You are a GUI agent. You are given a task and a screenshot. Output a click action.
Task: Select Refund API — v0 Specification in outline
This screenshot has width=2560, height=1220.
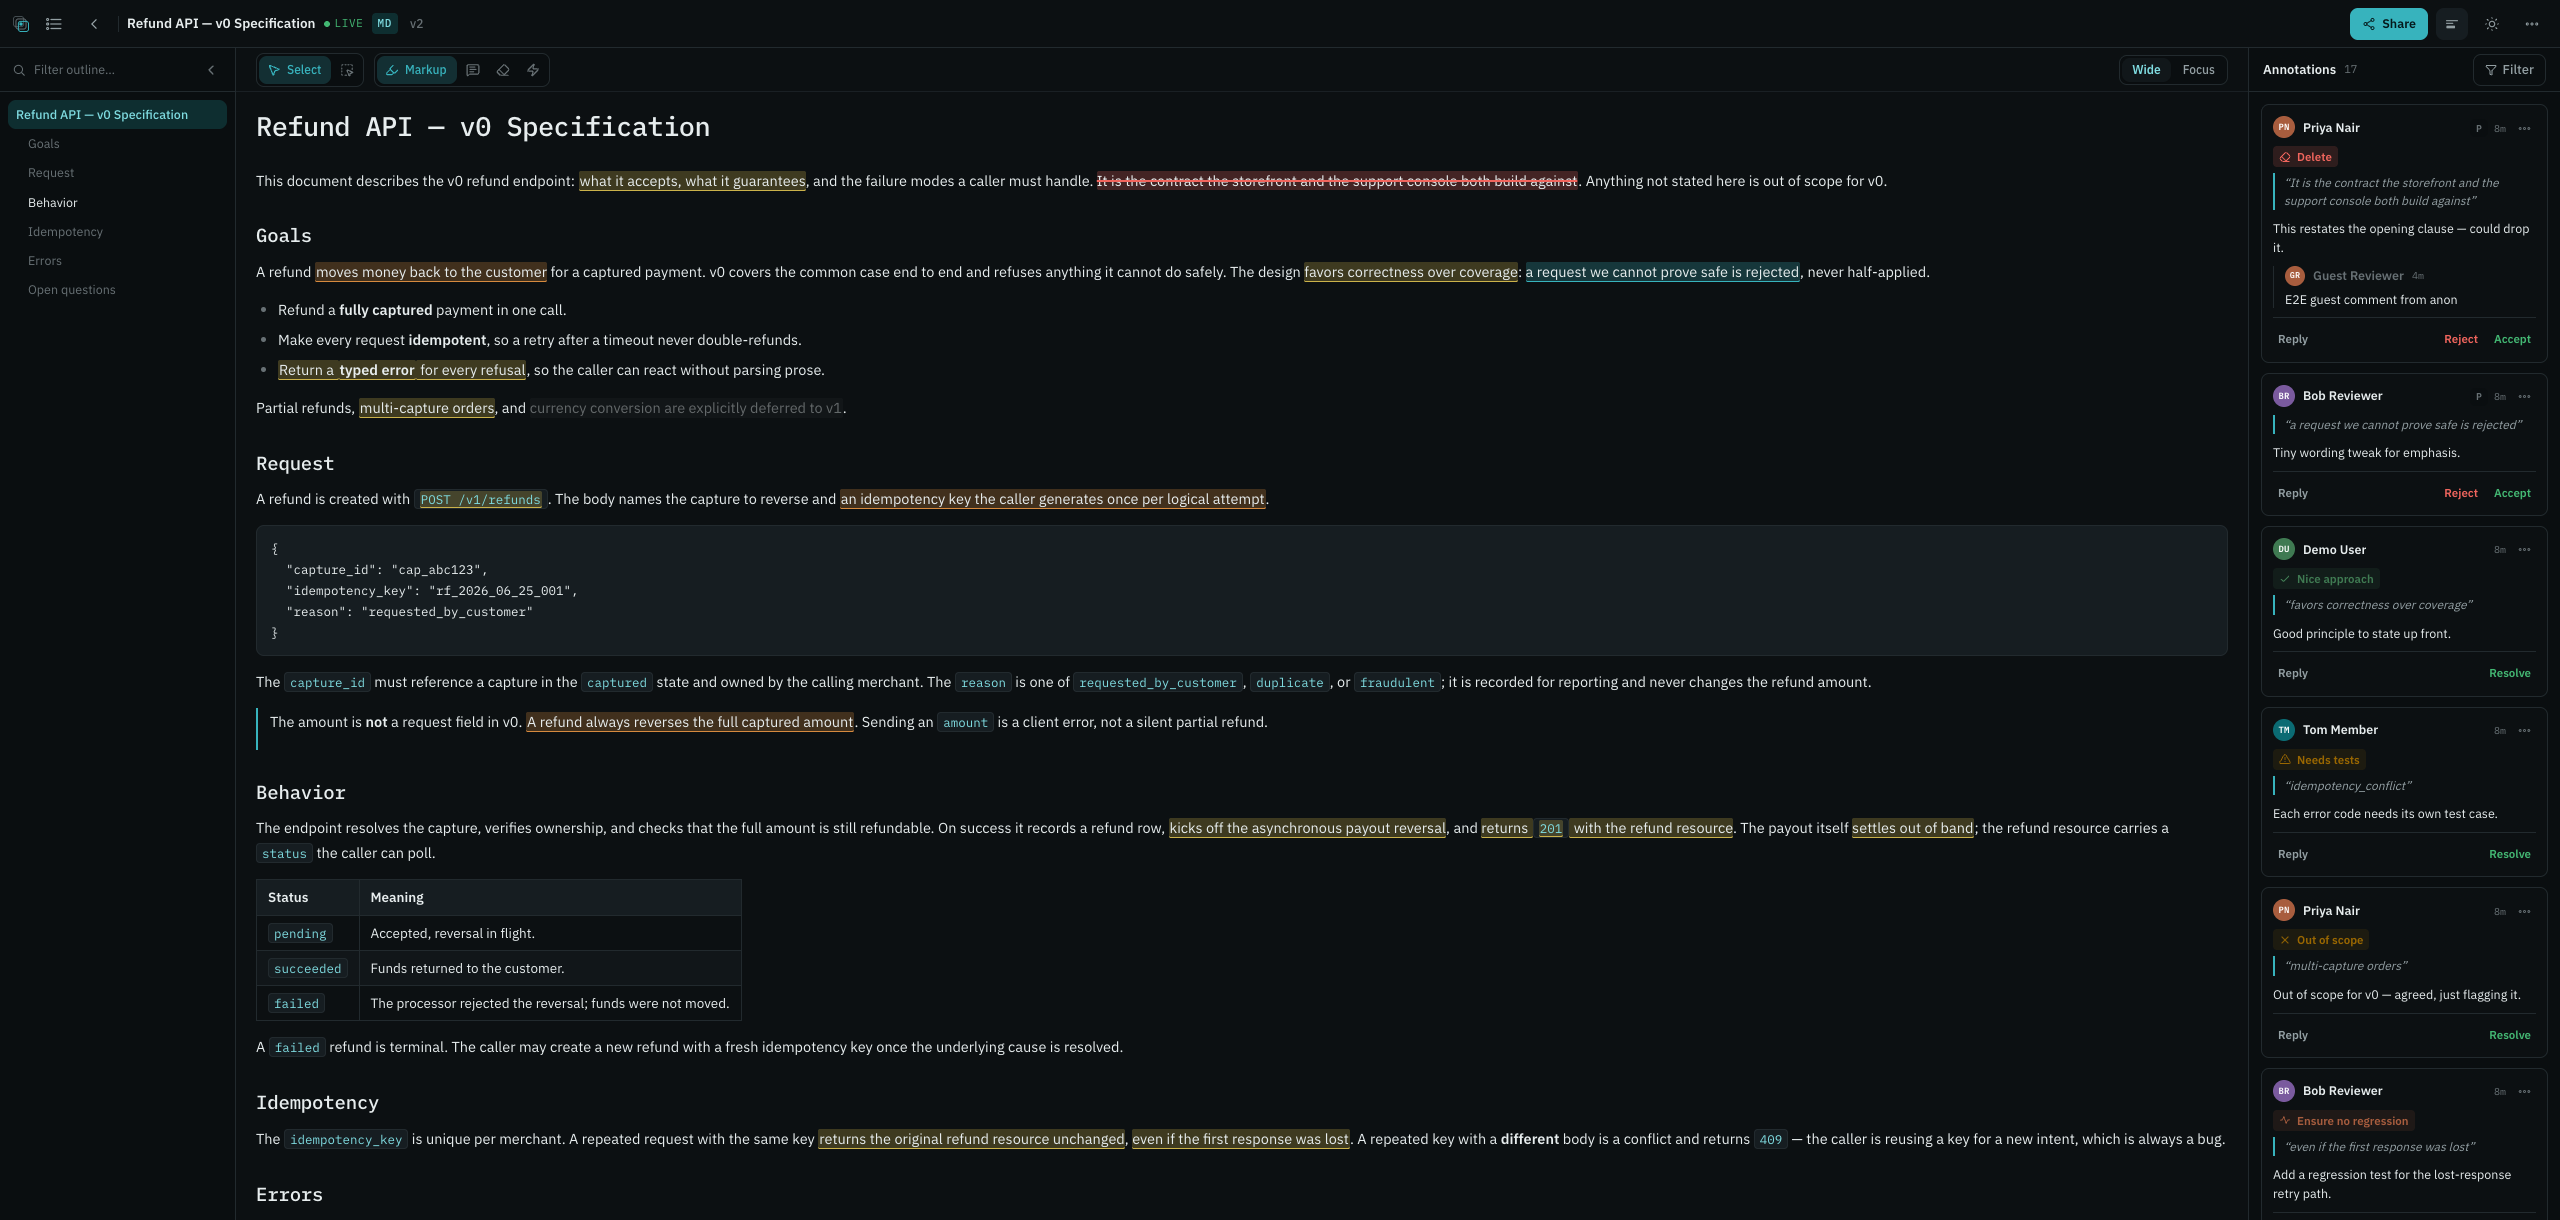coord(117,115)
